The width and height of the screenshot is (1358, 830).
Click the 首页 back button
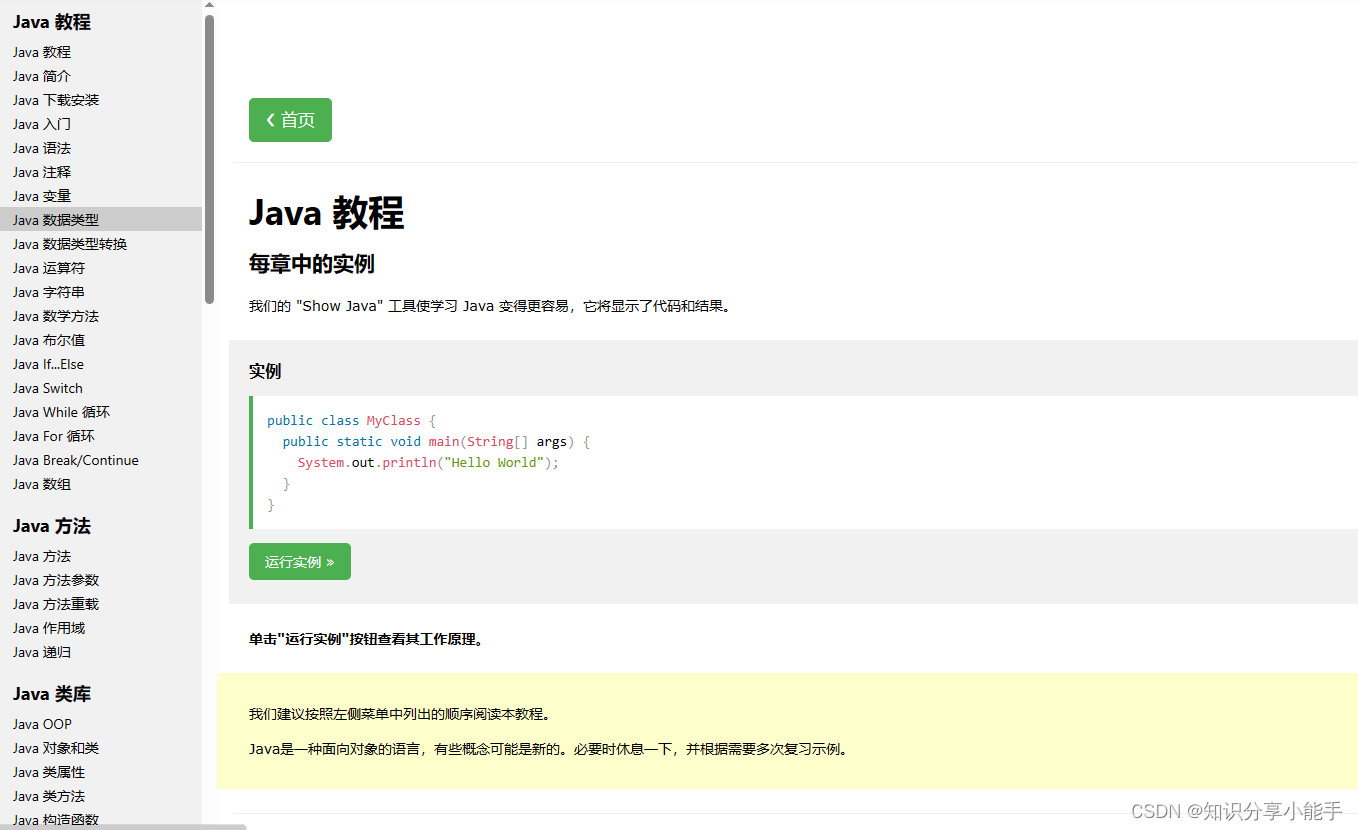coord(289,119)
